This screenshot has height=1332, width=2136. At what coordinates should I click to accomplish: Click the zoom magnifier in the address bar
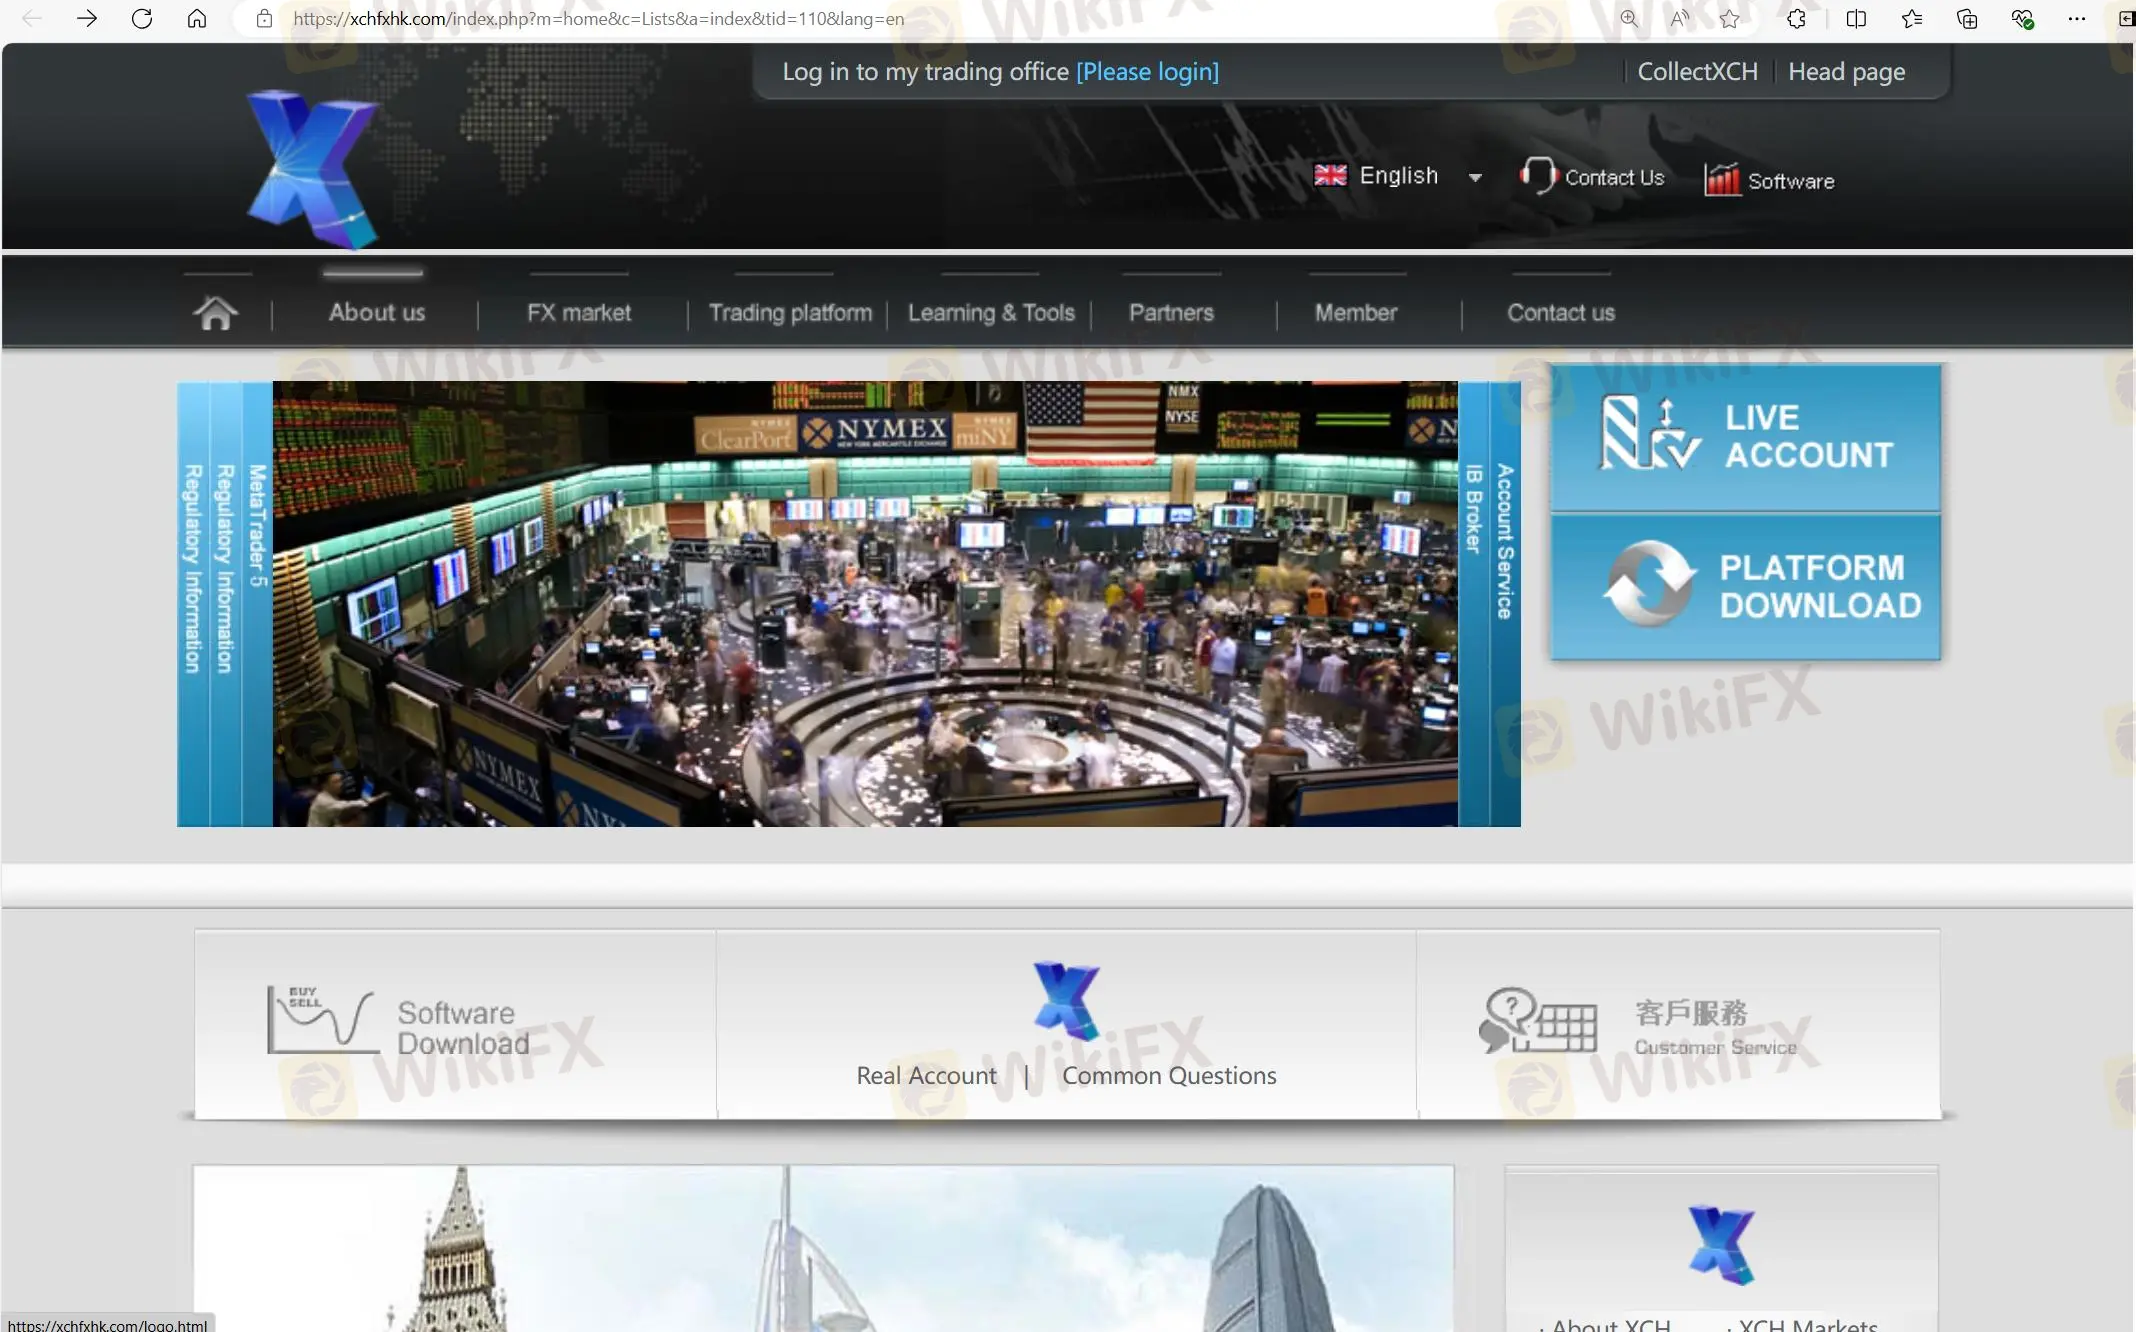tap(1628, 18)
